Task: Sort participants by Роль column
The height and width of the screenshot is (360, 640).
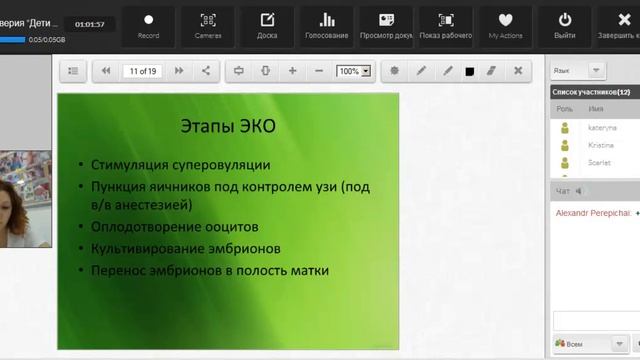Action: 564,109
